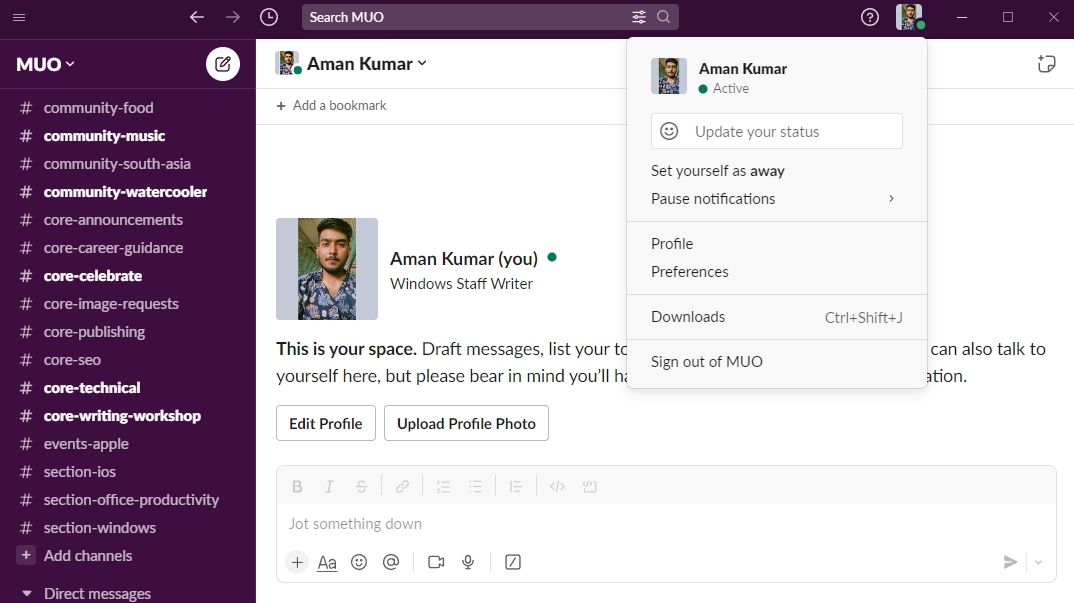Set yourself as away

[x=717, y=171]
